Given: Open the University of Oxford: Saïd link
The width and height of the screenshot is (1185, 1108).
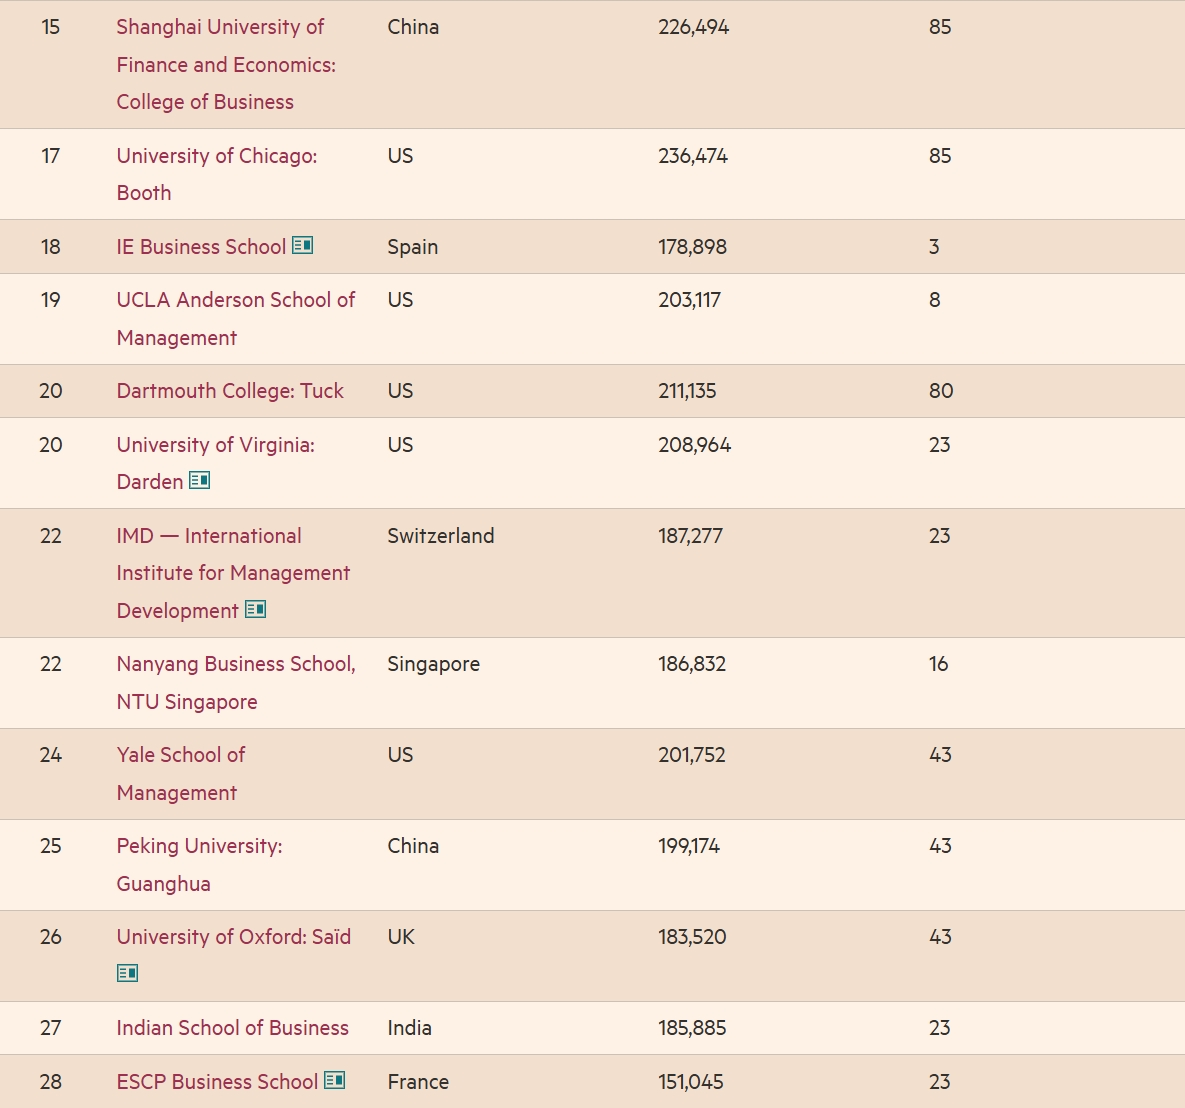Looking at the screenshot, I should point(234,936).
